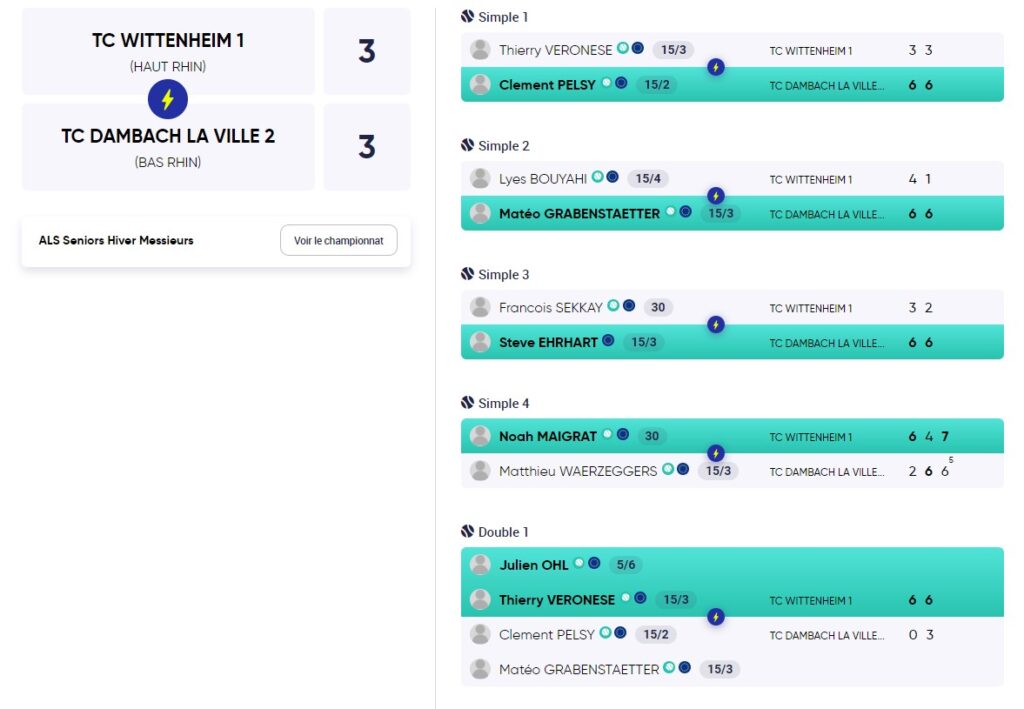Click the teal ring badge next to Lyes BOUYAHI
1024x709 pixels.
[x=597, y=177]
